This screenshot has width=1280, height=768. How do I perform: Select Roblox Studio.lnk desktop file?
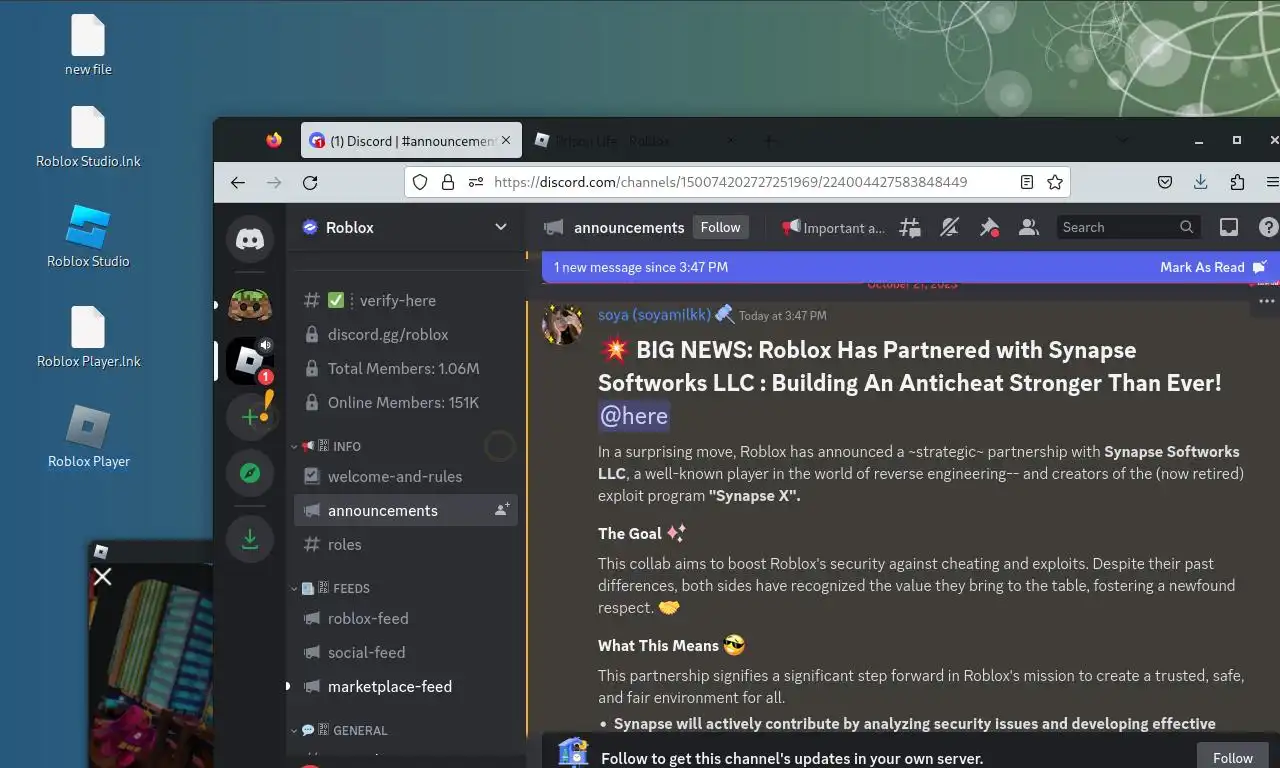click(x=88, y=137)
